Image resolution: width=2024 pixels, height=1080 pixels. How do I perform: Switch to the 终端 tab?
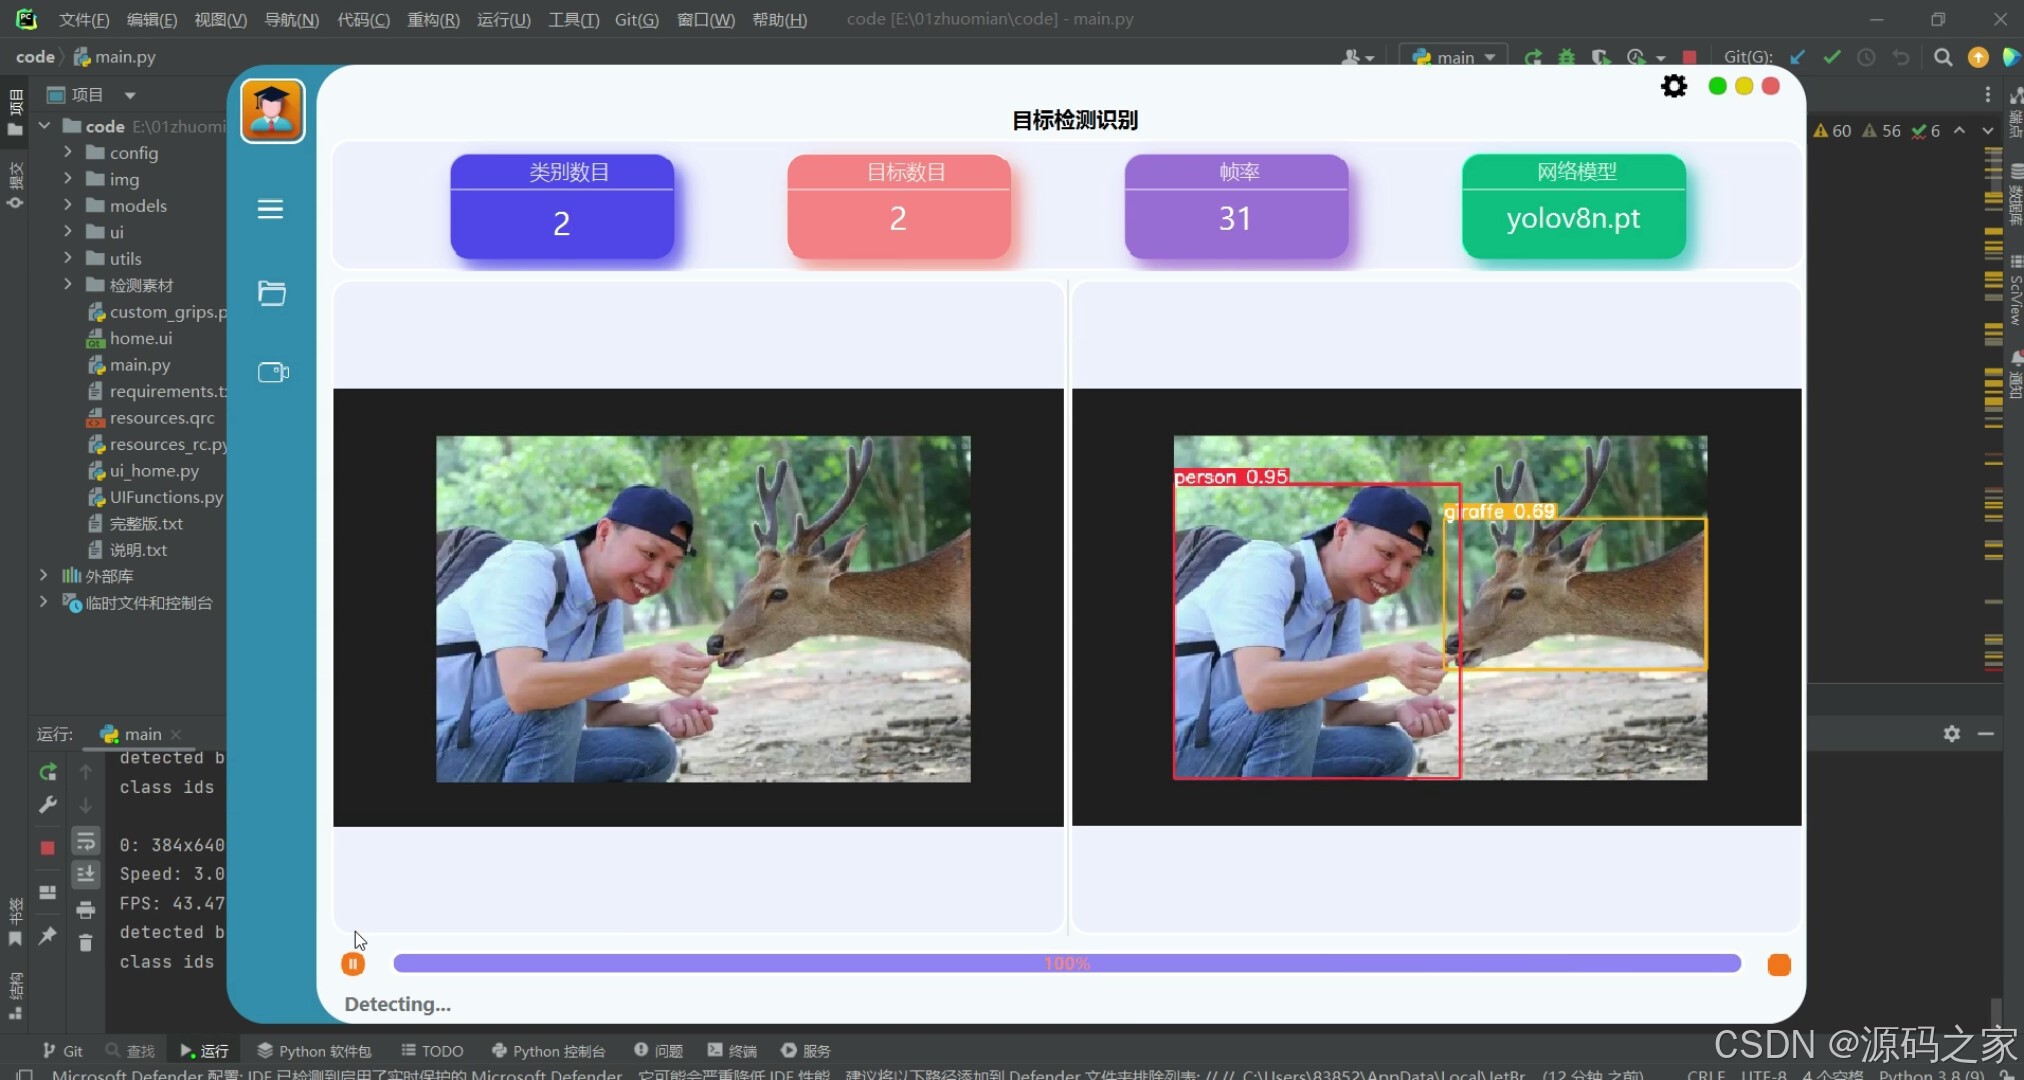[x=732, y=1050]
